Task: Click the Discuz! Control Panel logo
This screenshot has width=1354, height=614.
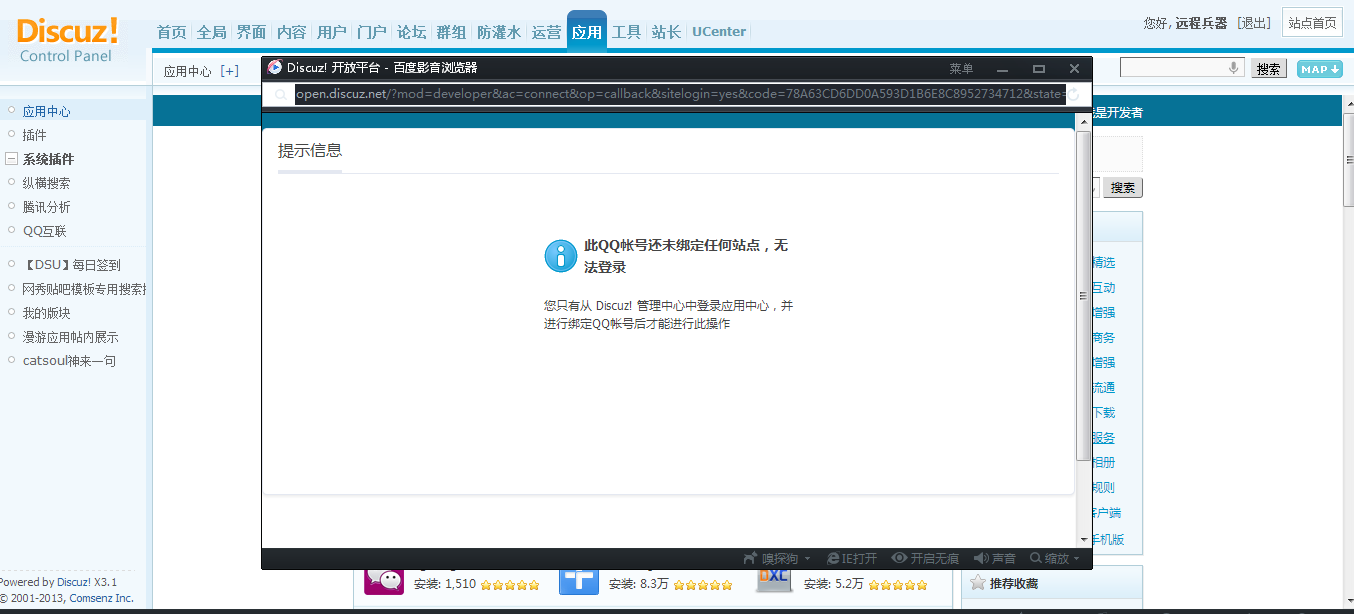Action: point(68,40)
